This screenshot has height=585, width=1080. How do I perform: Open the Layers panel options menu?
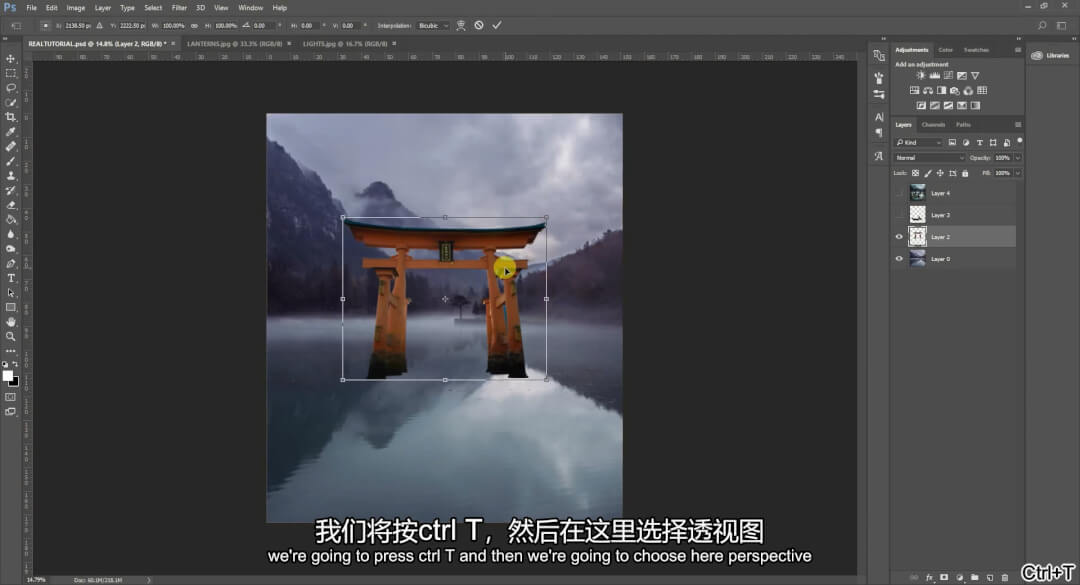coord(1018,125)
